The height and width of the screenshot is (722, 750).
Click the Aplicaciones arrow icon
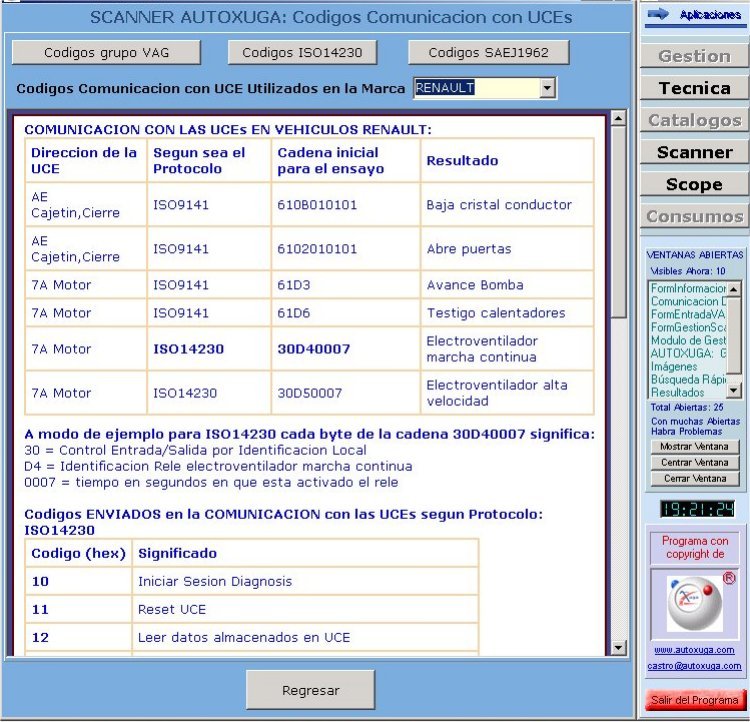[658, 14]
